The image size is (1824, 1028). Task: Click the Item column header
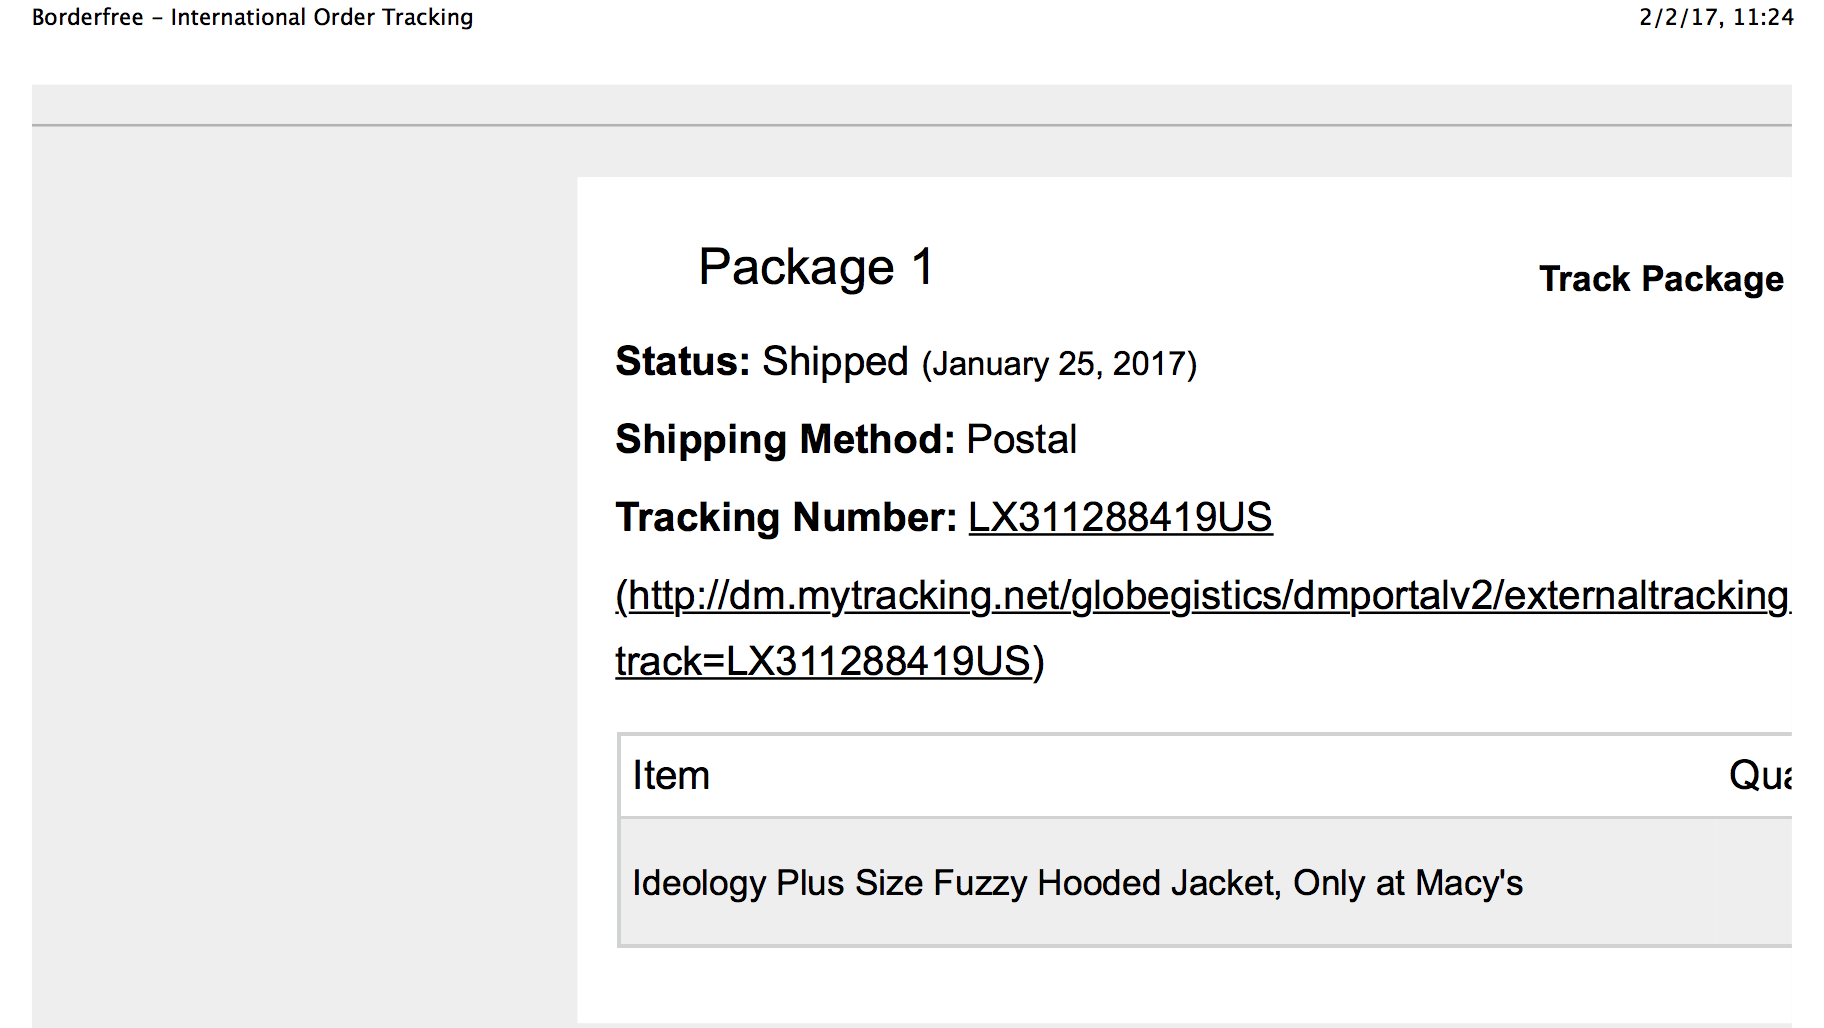671,775
